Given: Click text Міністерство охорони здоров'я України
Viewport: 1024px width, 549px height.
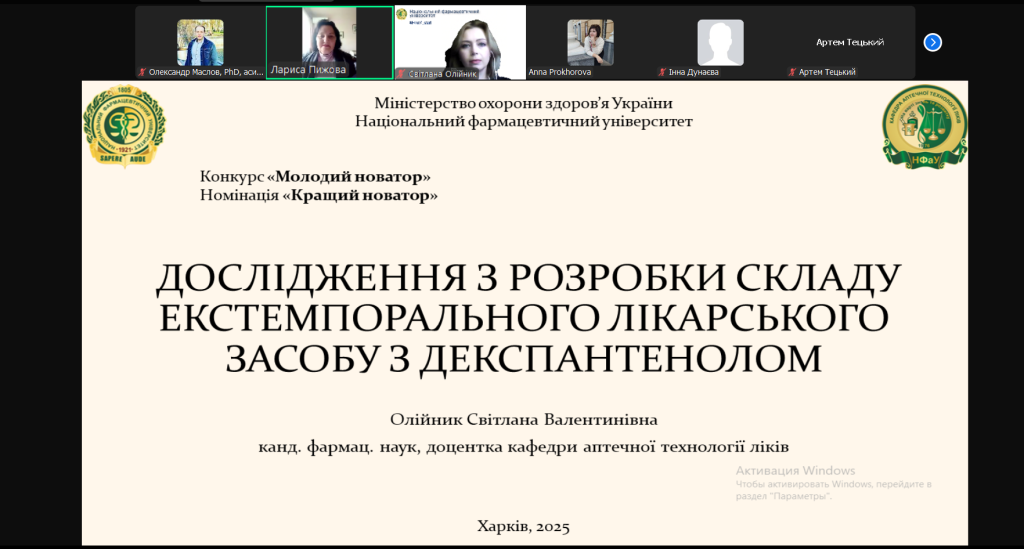Looking at the screenshot, I should coord(524,103).
